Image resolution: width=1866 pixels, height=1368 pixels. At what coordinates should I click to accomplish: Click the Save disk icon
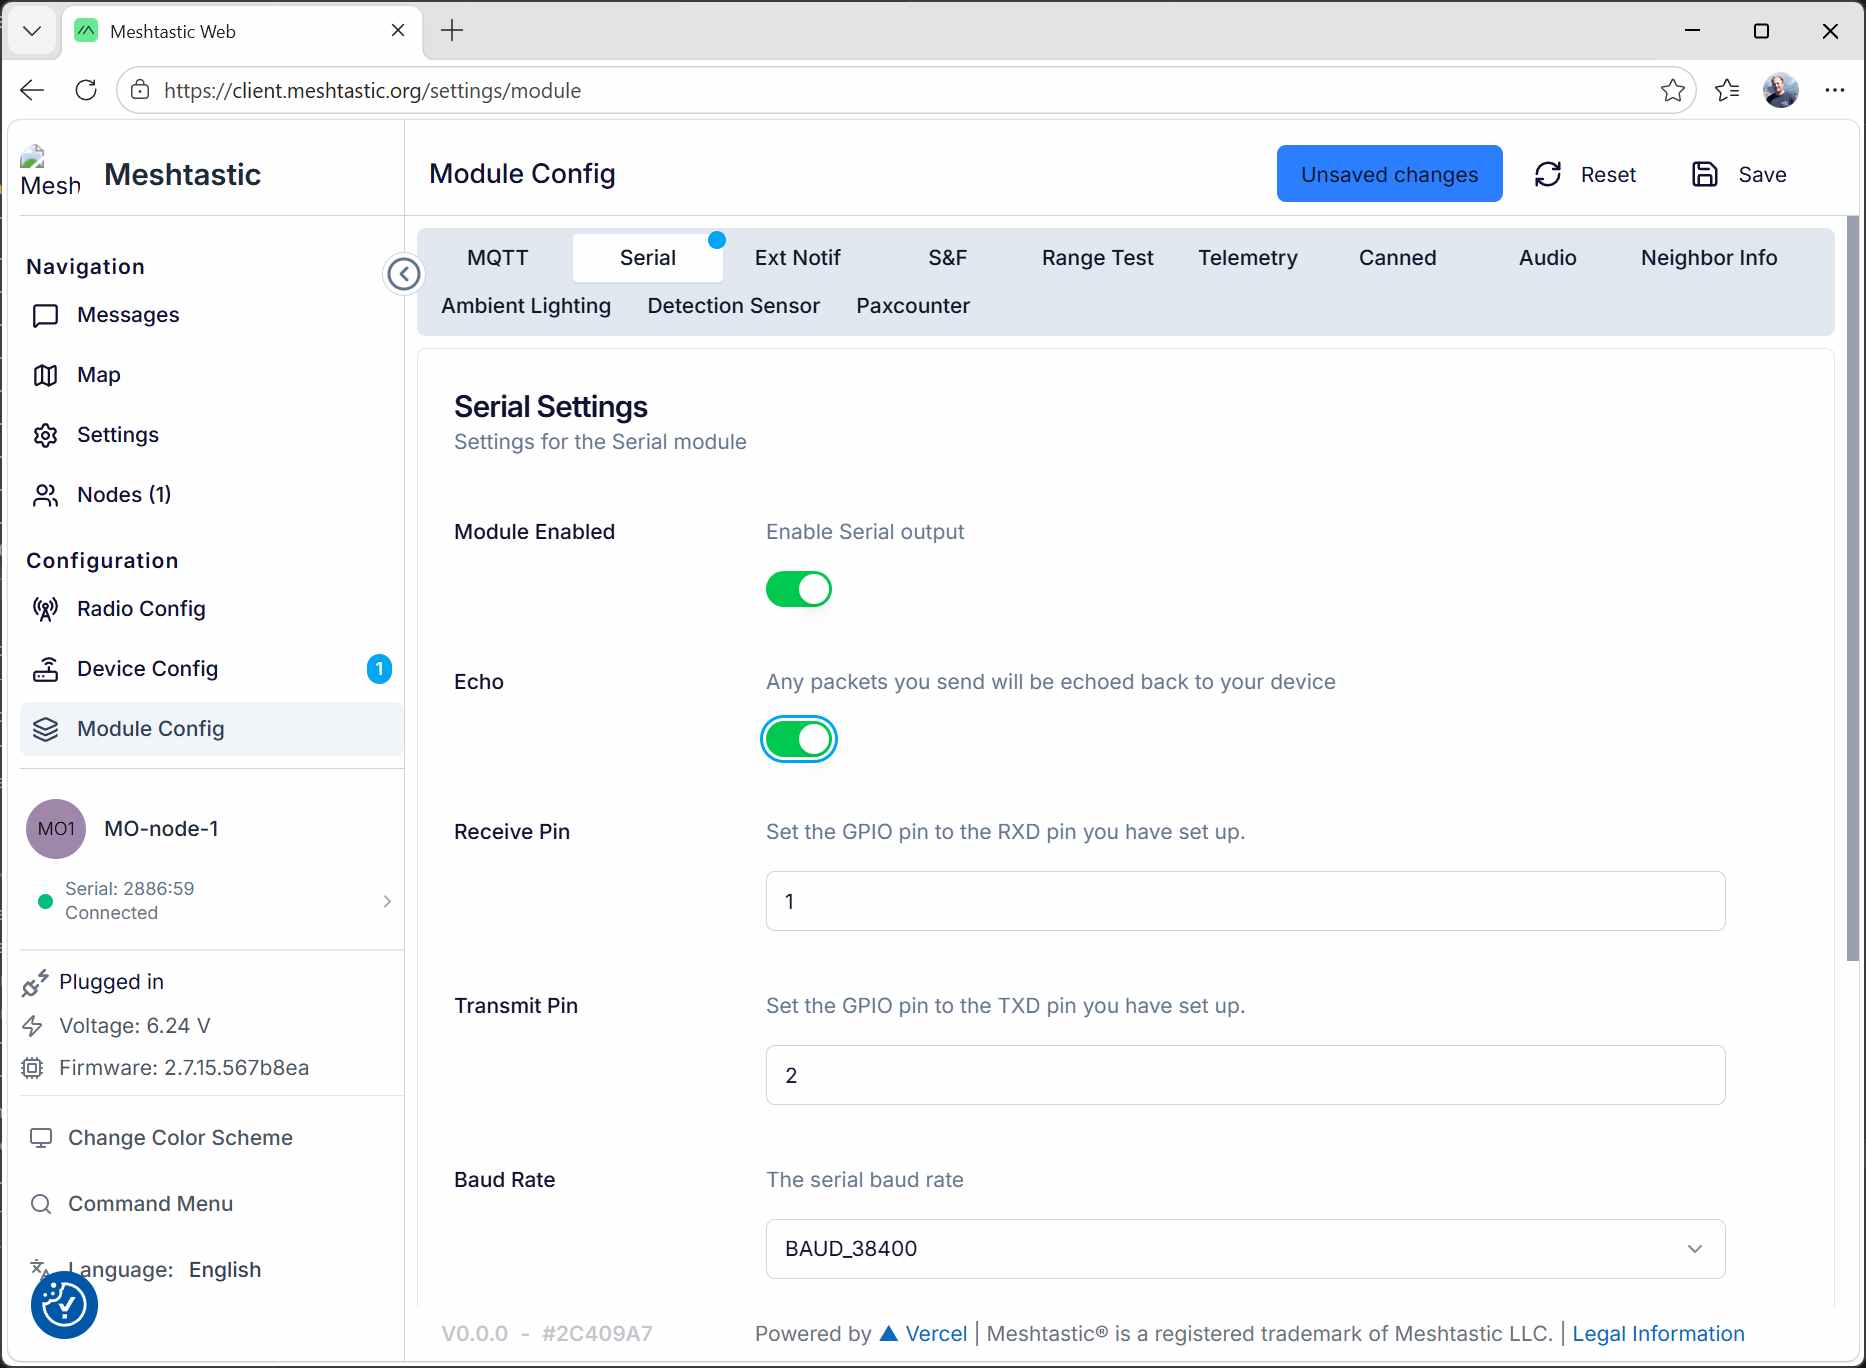tap(1705, 173)
